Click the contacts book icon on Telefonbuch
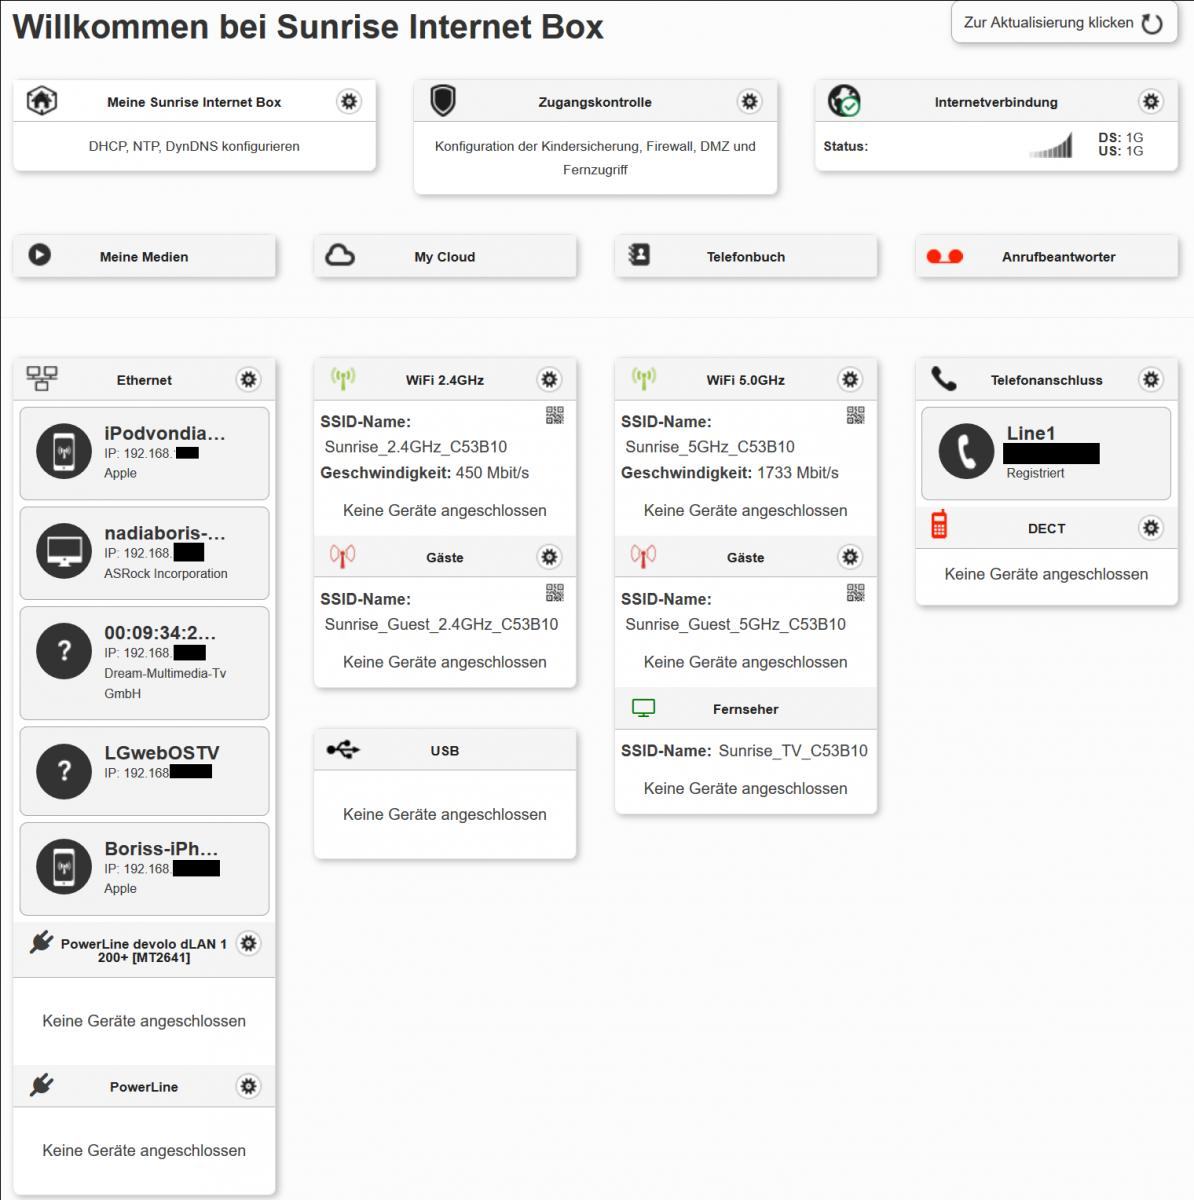This screenshot has height=1200, width=1194. coord(639,255)
